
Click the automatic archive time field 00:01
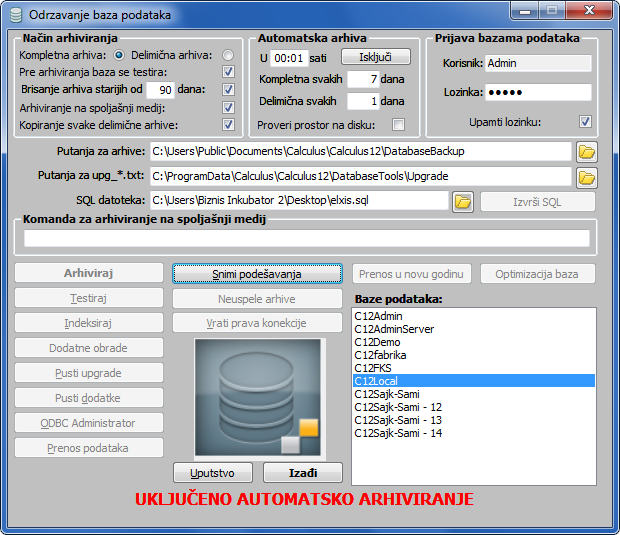(x=289, y=58)
